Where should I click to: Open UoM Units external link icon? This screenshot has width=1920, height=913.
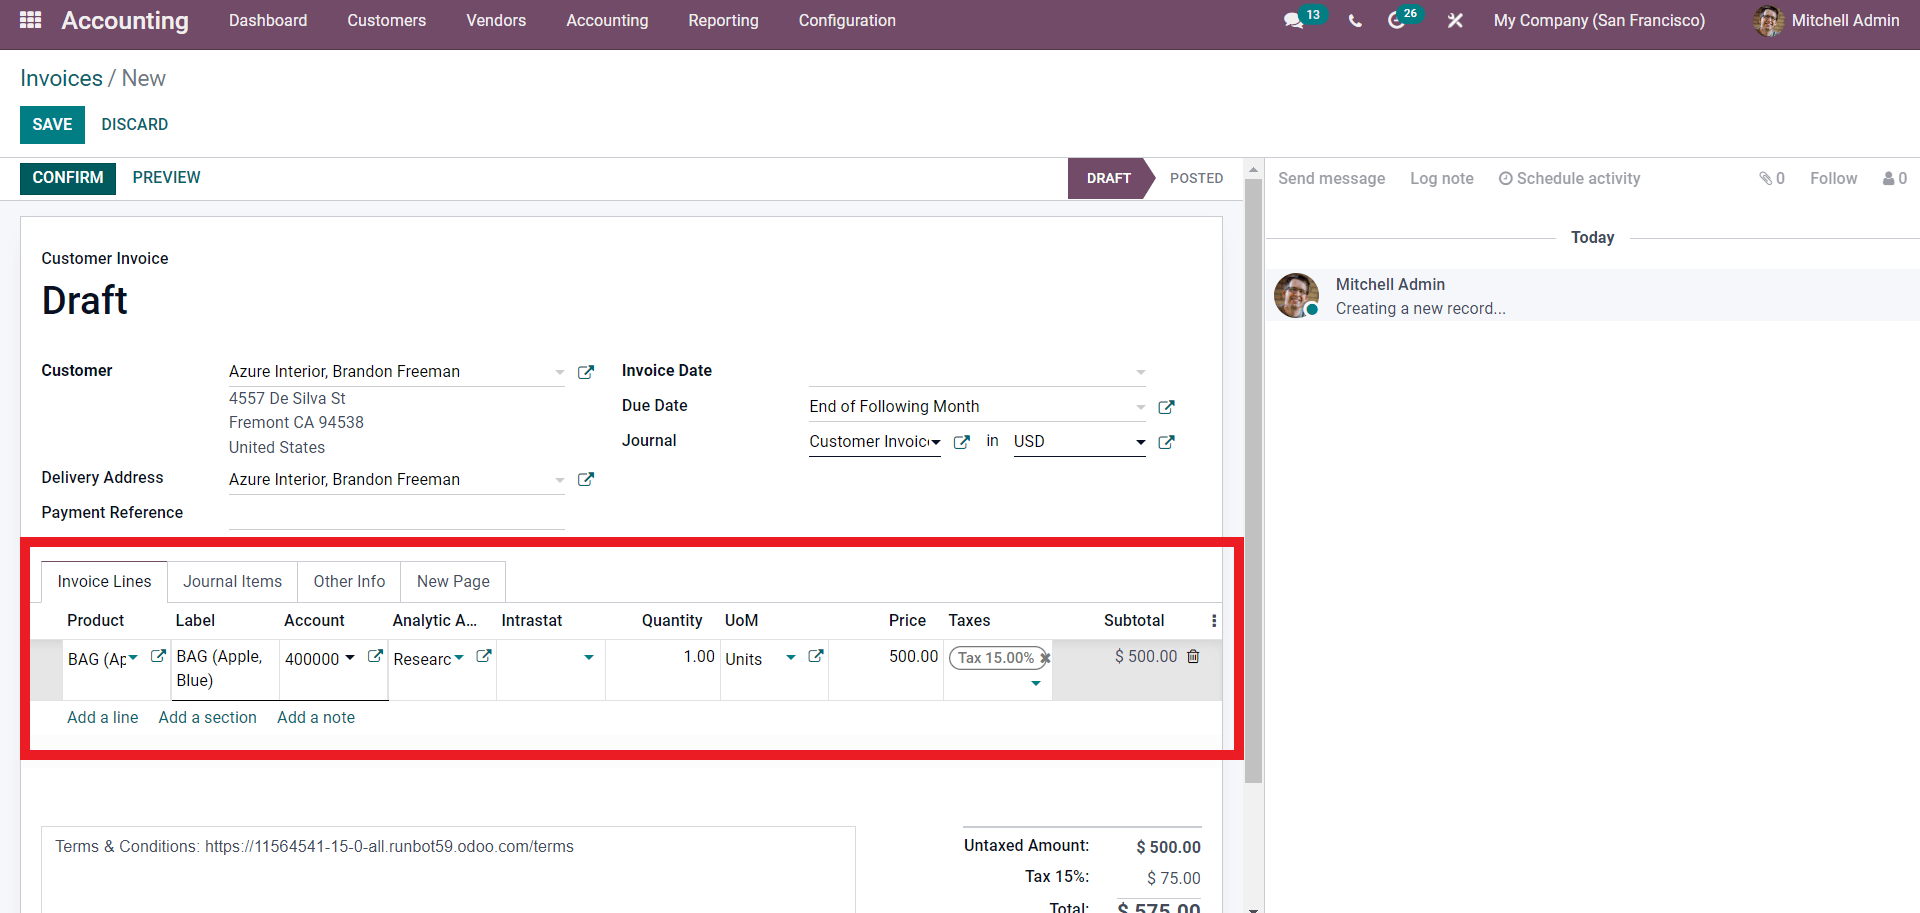[816, 656]
